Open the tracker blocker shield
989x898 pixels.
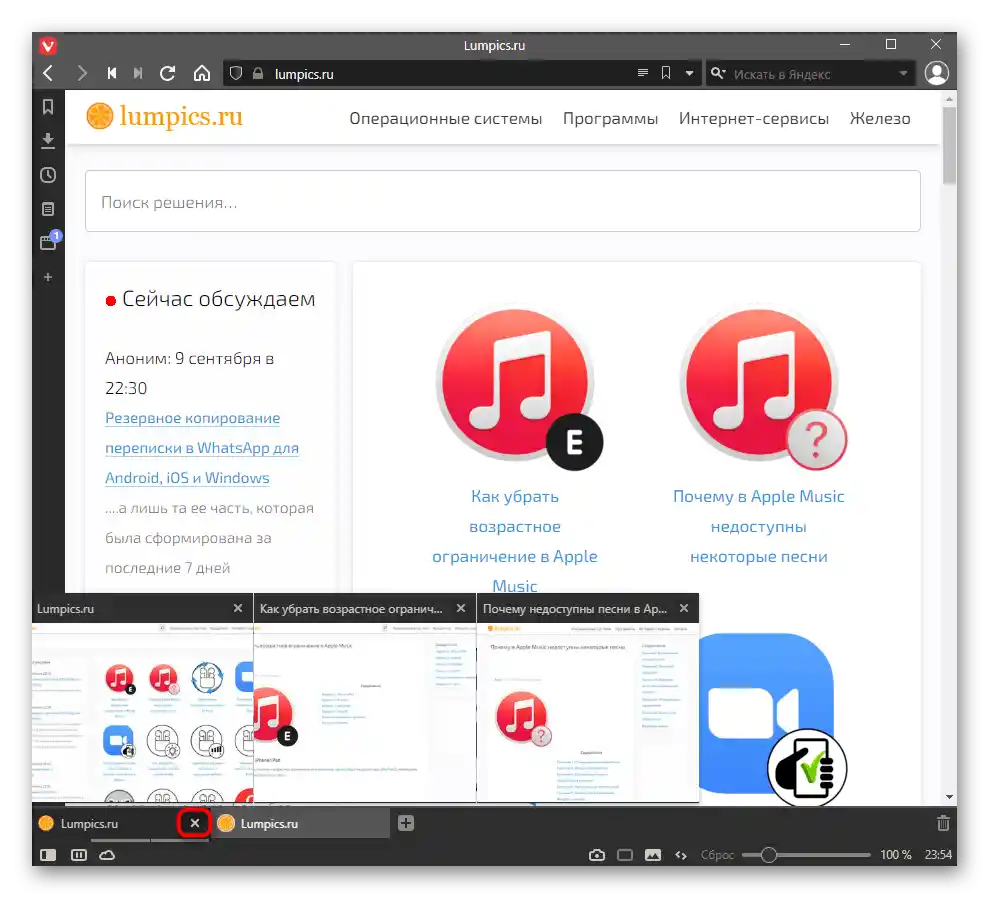tap(236, 74)
